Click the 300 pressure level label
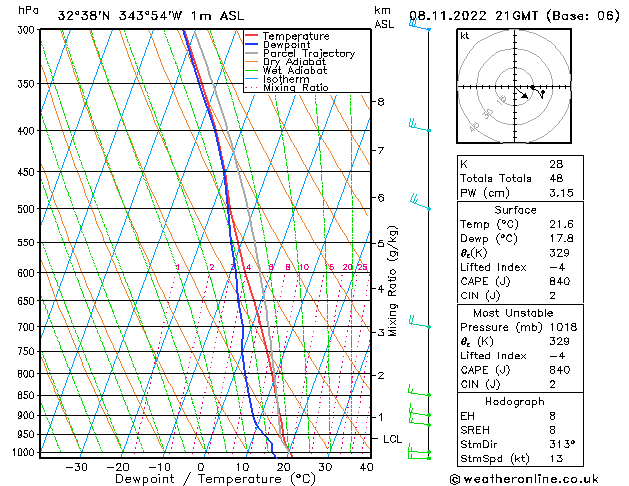 pyautogui.click(x=28, y=30)
